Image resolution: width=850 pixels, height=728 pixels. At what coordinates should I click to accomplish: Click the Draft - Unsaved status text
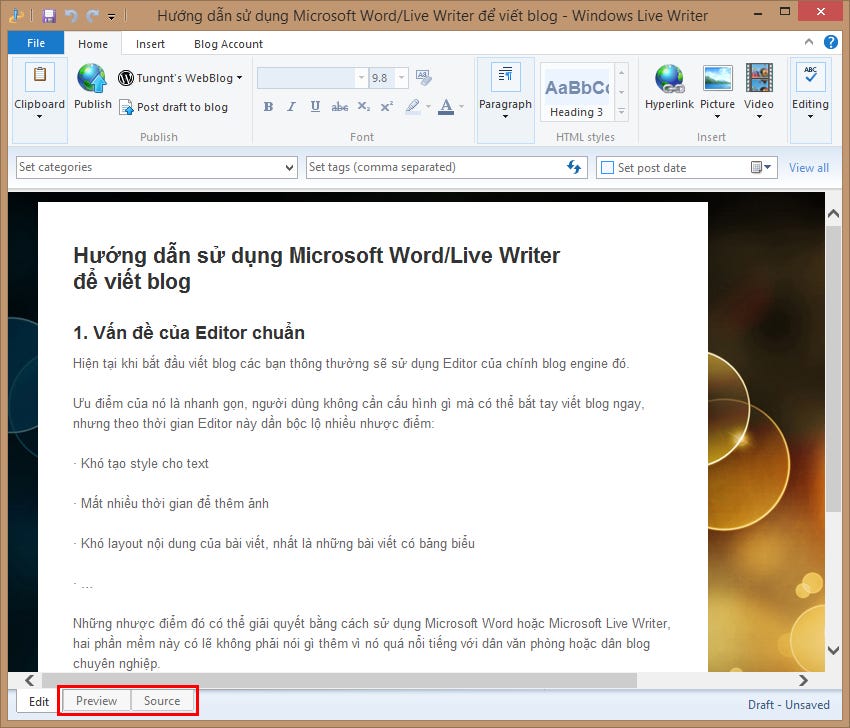789,705
